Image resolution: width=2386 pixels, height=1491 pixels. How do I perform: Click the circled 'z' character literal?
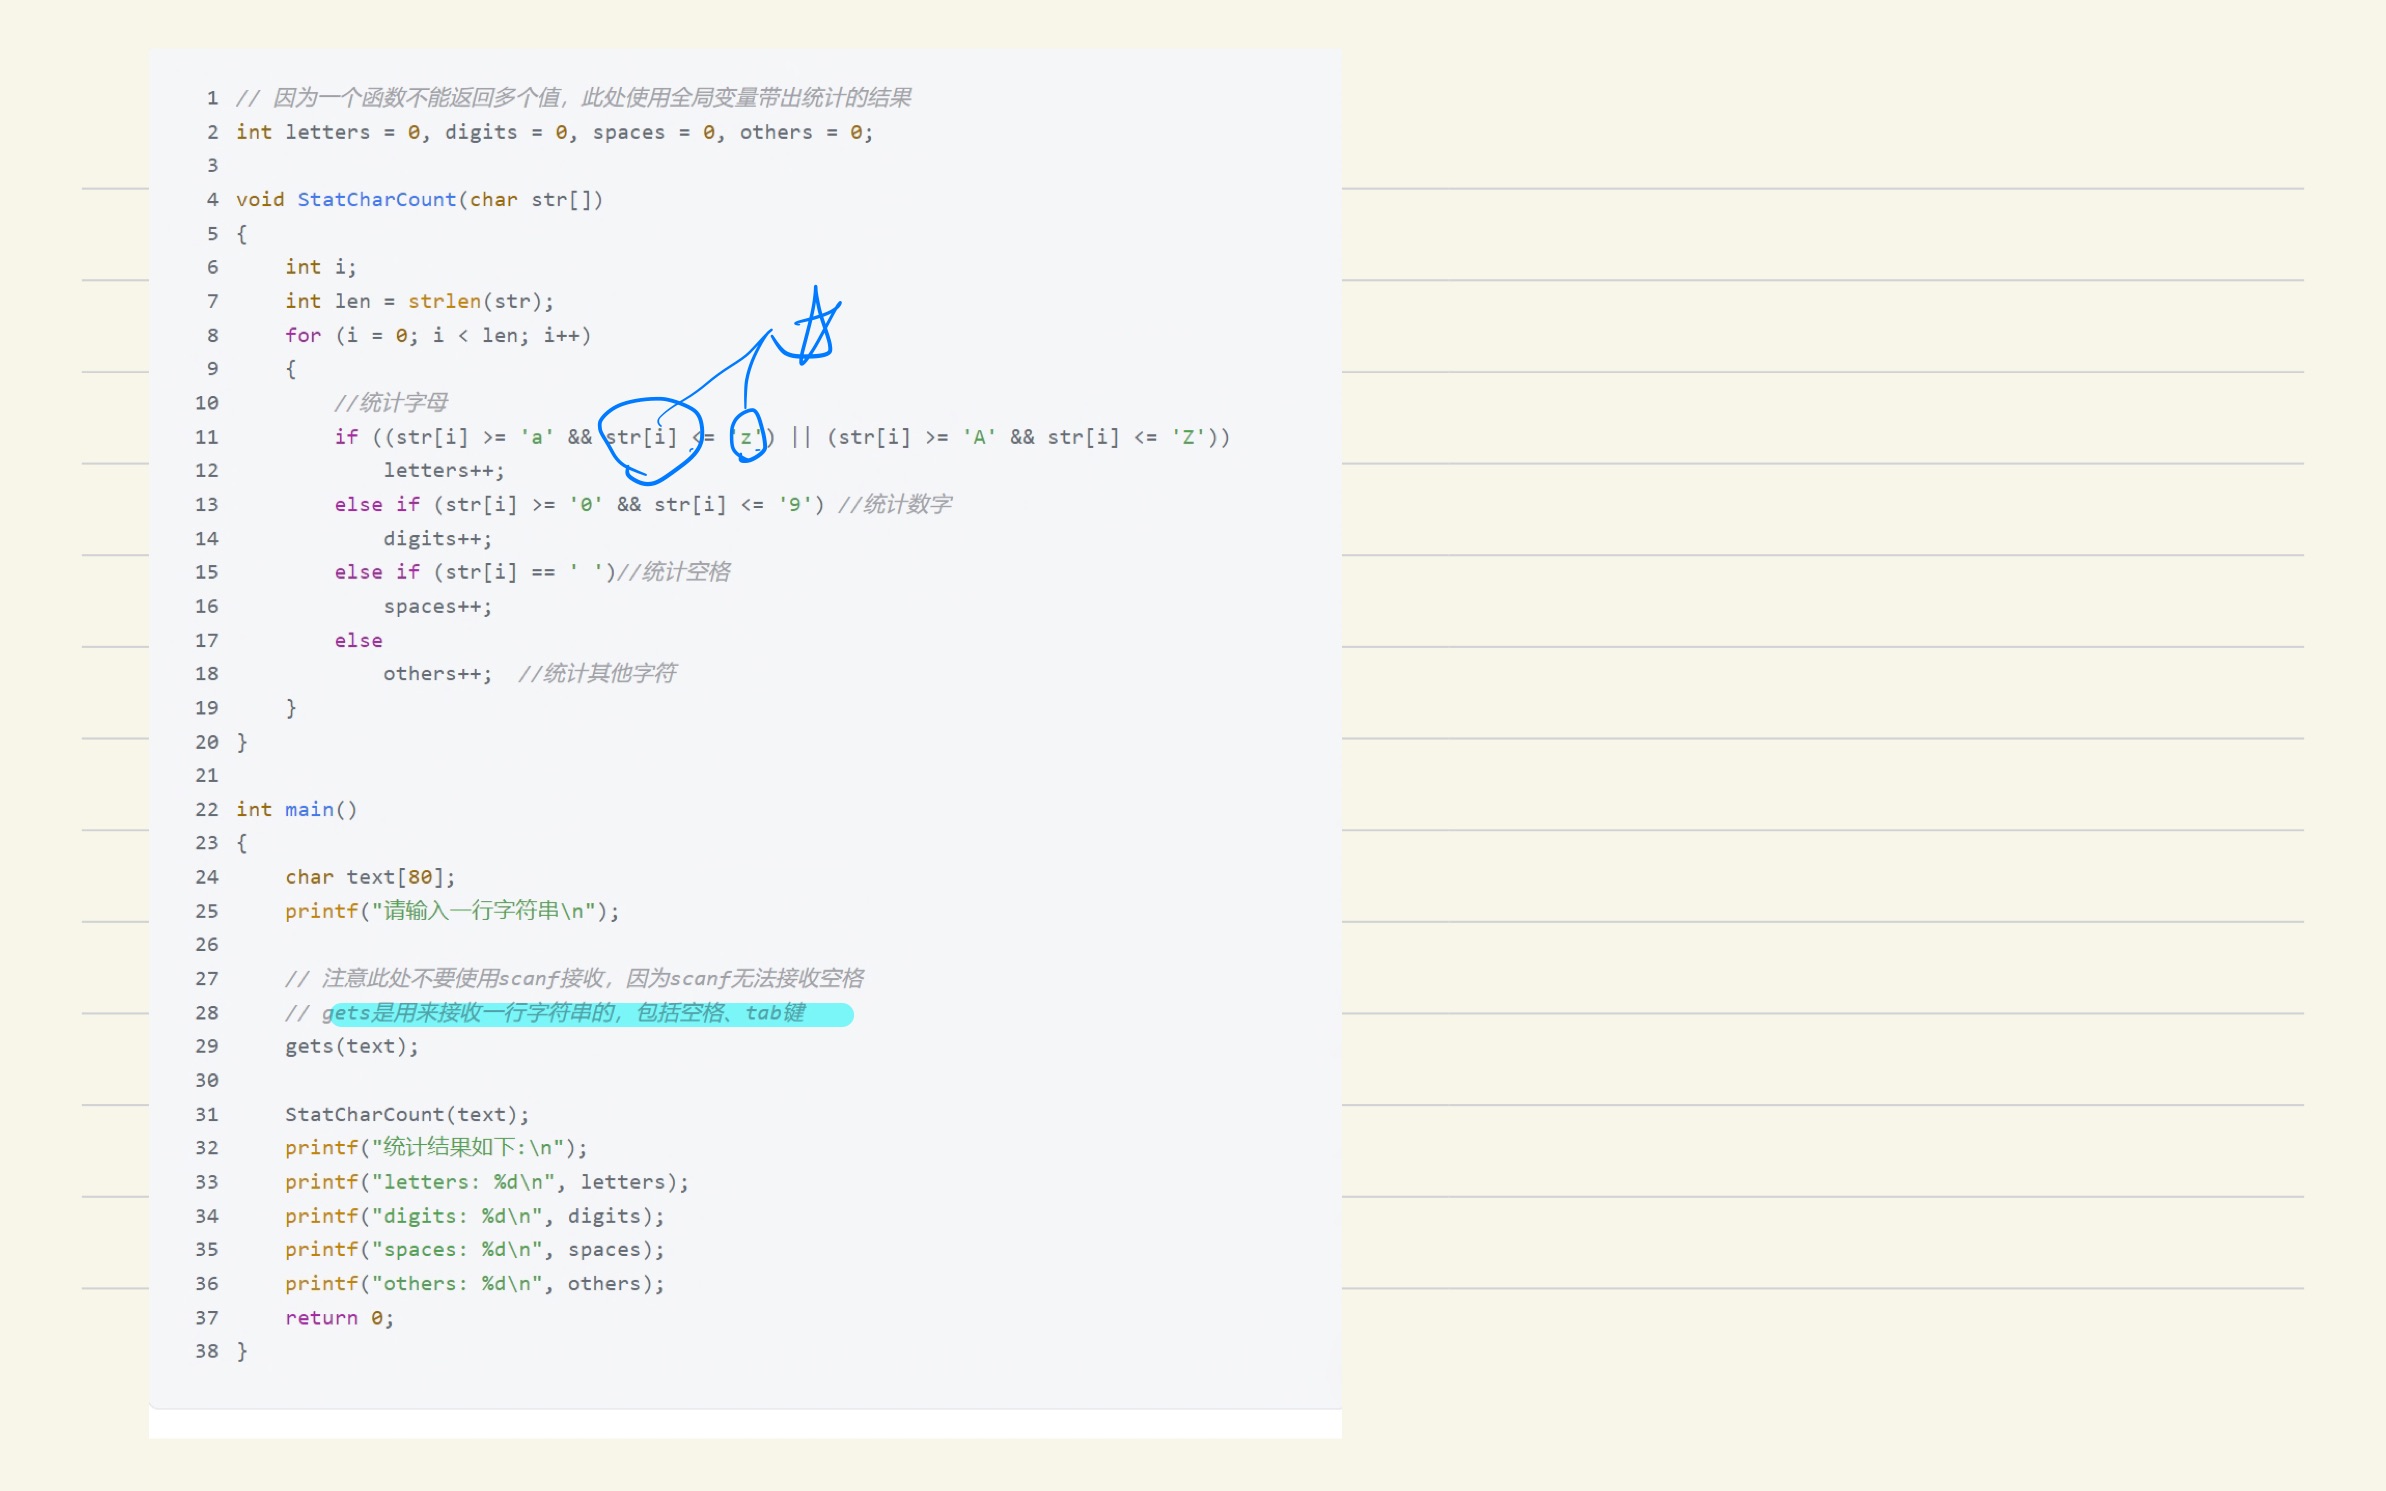tap(747, 437)
